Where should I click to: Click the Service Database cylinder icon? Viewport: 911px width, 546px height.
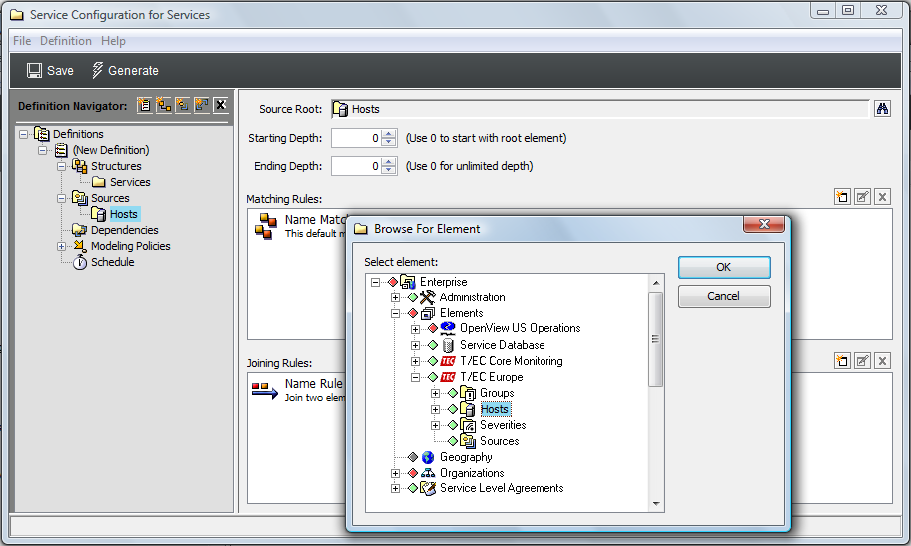pyautogui.click(x=448, y=345)
